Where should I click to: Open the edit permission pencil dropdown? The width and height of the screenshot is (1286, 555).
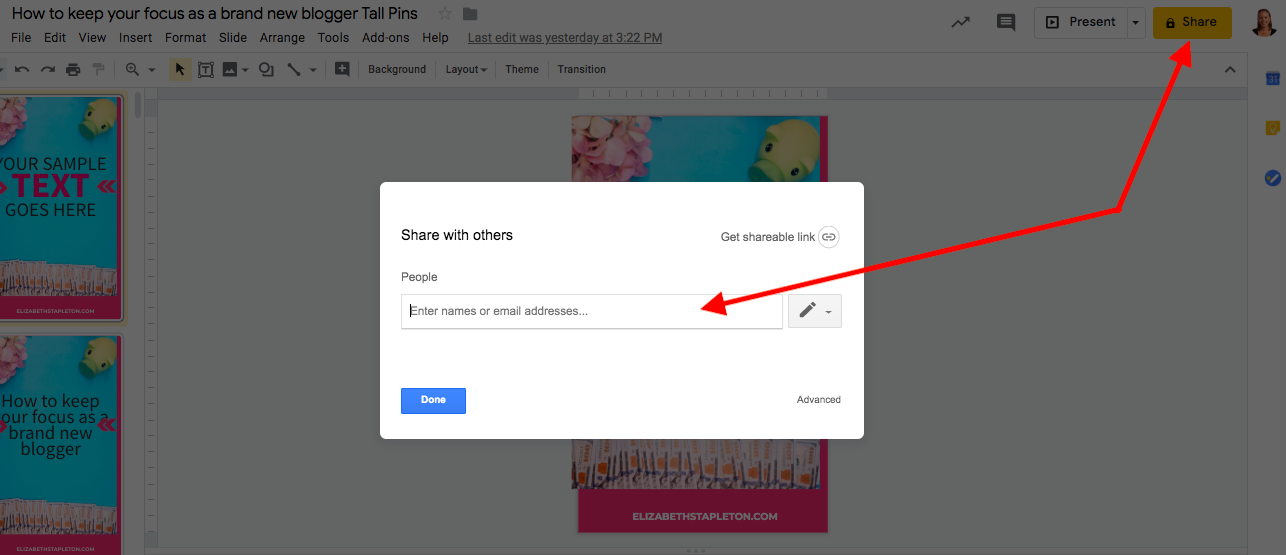[815, 311]
